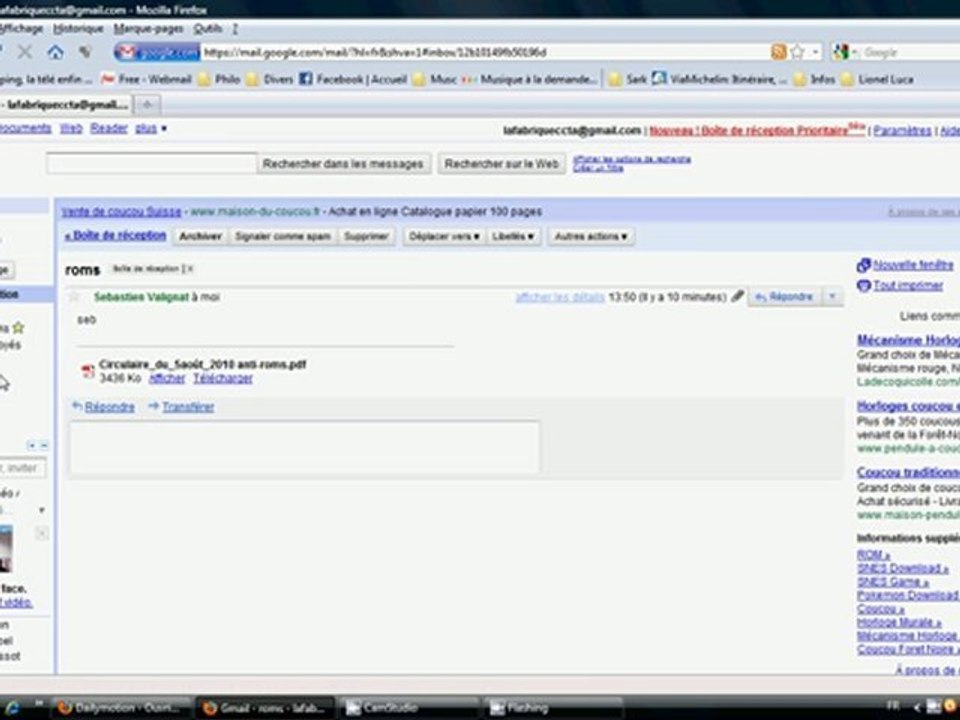Click the PDF attachment icon
Image resolution: width=960 pixels, height=720 pixels.
[x=88, y=371]
